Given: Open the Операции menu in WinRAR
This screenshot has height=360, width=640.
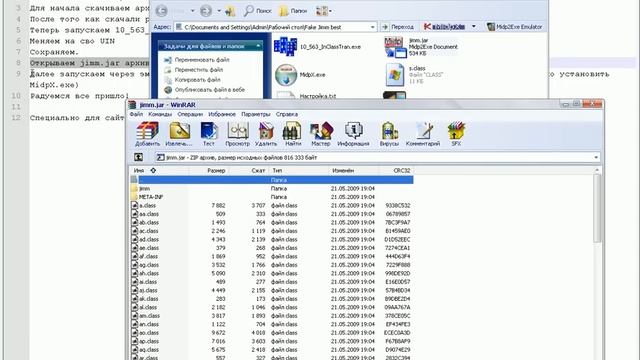Looking at the screenshot, I should pos(190,114).
